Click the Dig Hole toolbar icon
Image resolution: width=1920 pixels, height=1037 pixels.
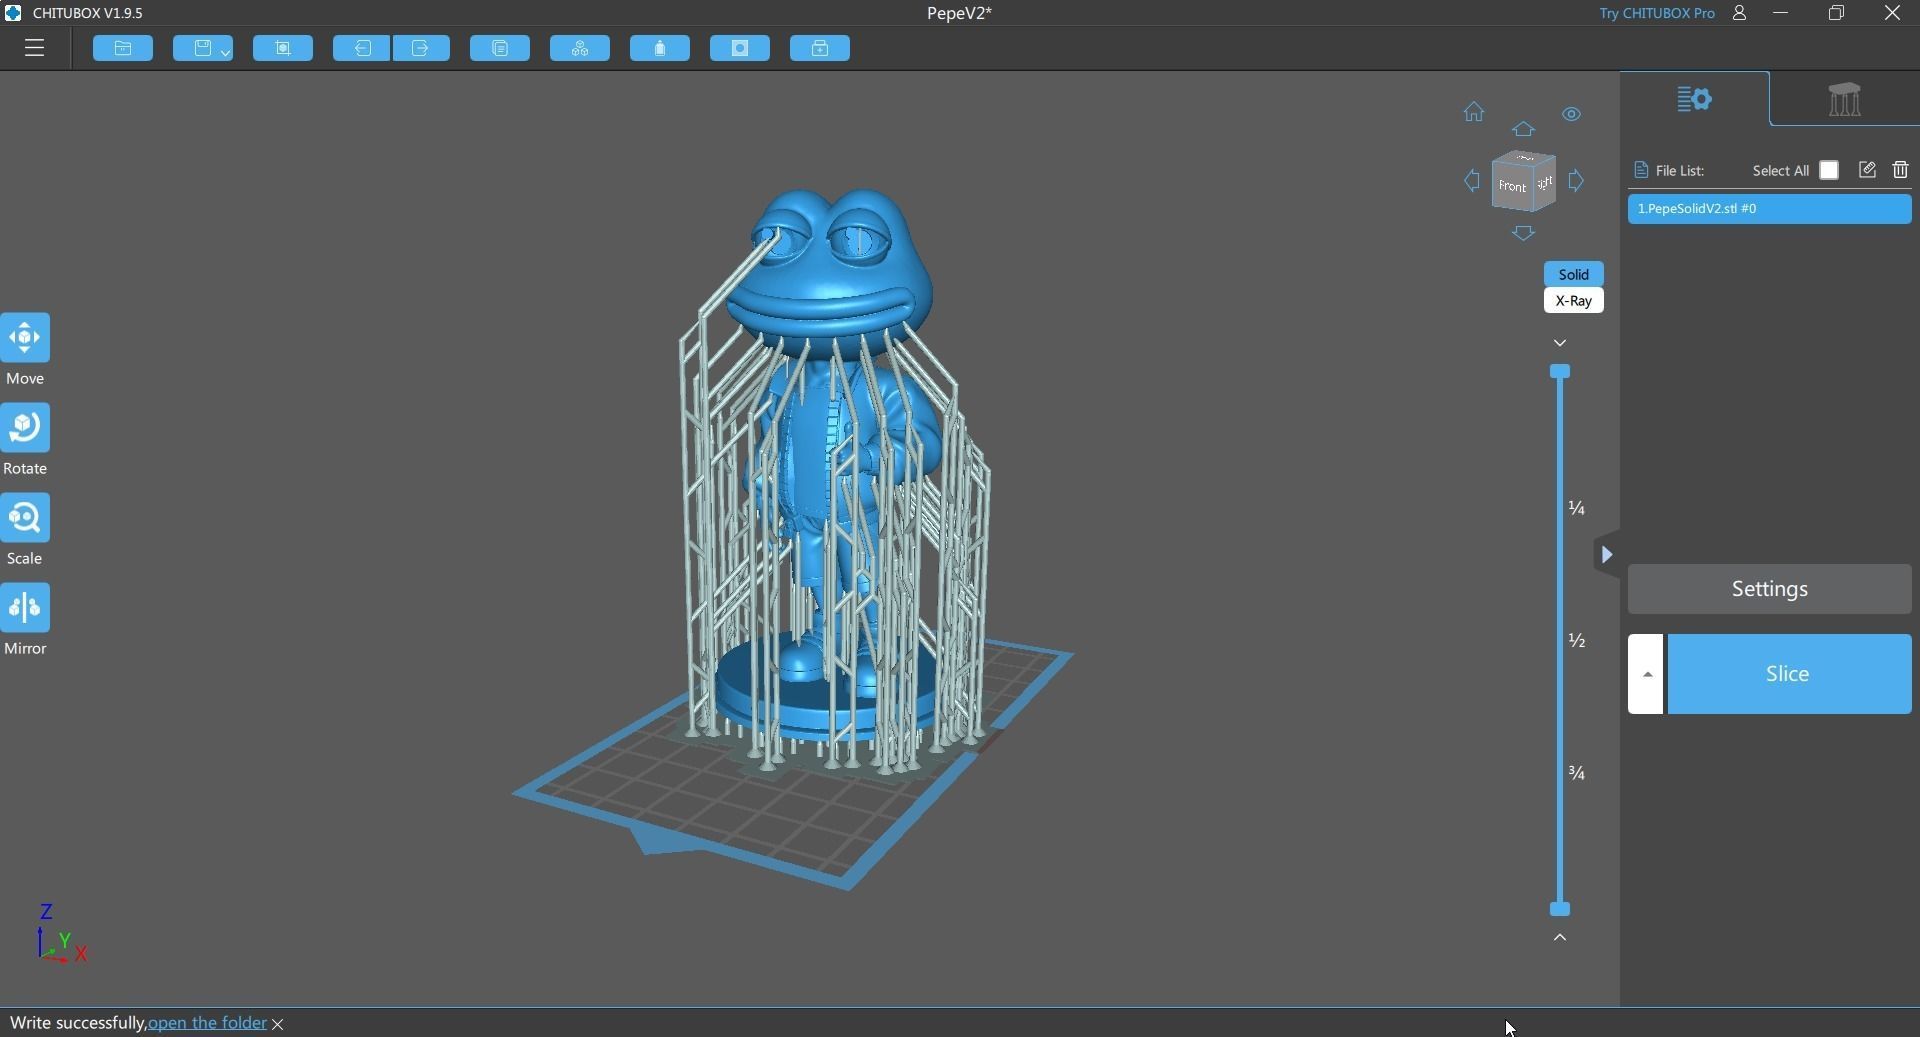click(x=740, y=48)
